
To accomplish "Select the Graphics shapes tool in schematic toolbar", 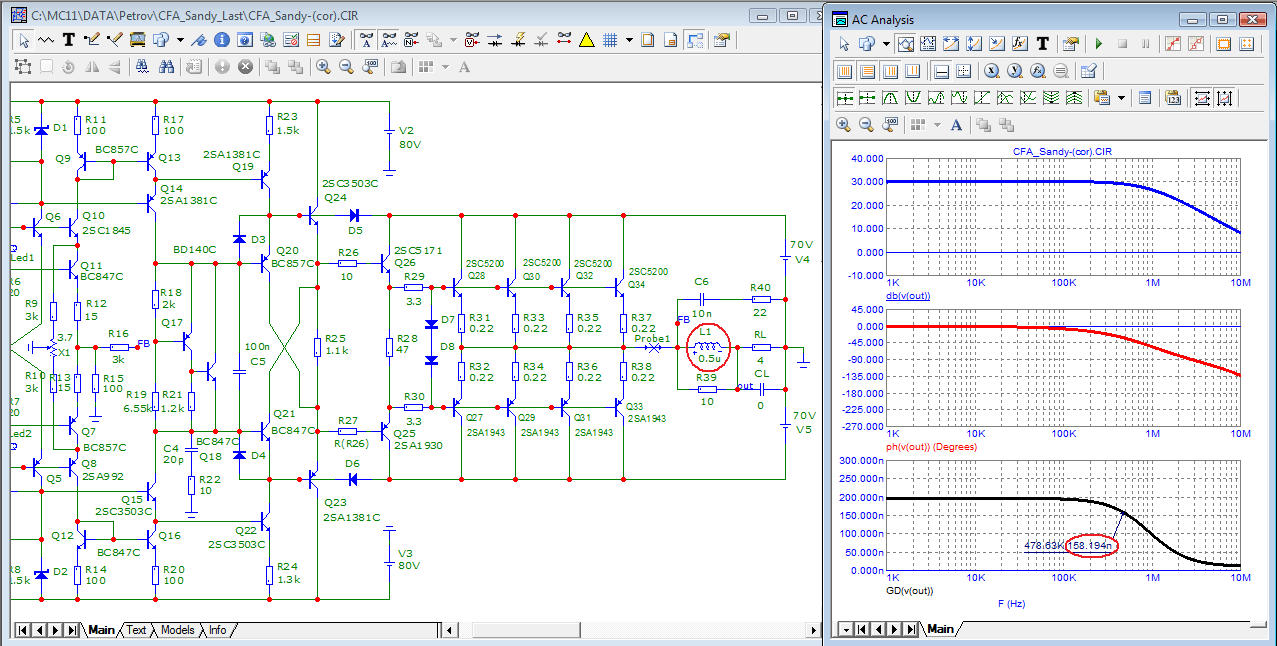I will point(160,40).
